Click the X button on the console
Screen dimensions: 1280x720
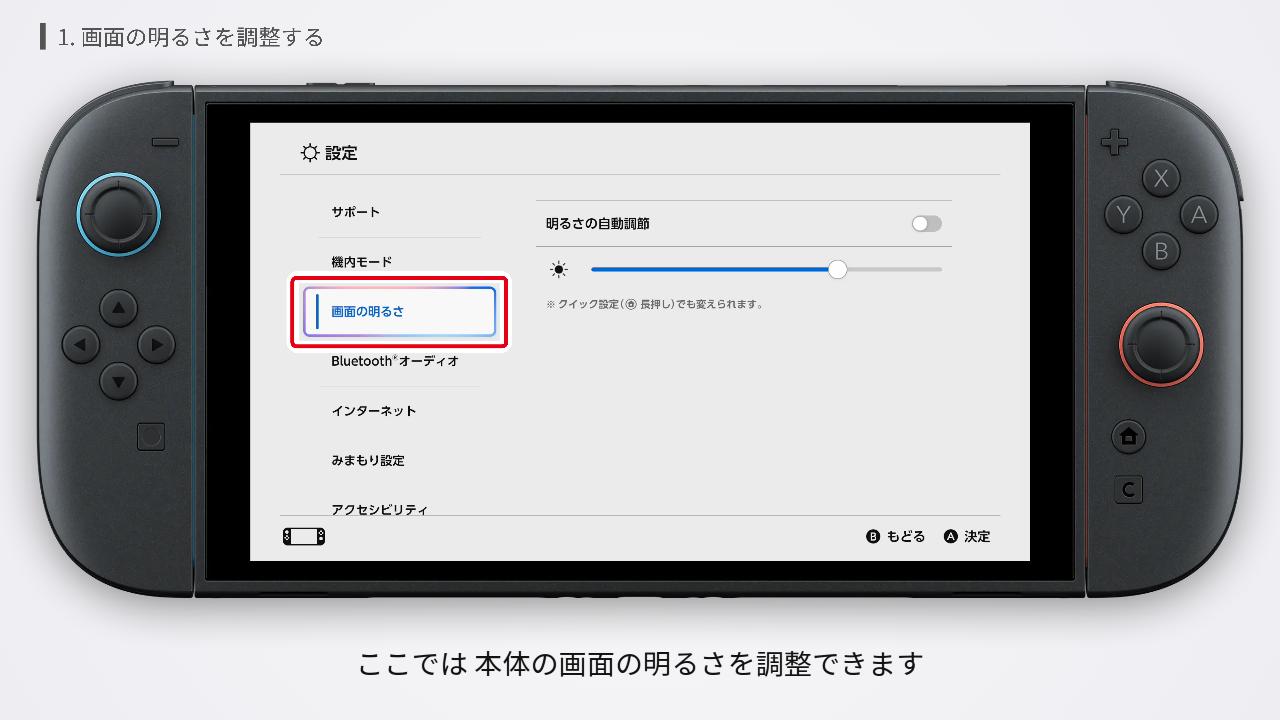tap(1162, 179)
